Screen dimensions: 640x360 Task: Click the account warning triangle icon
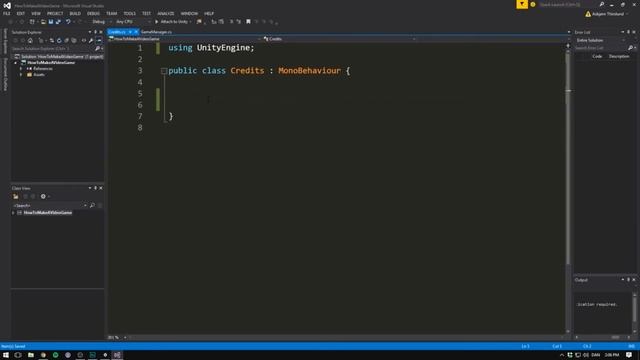588,14
